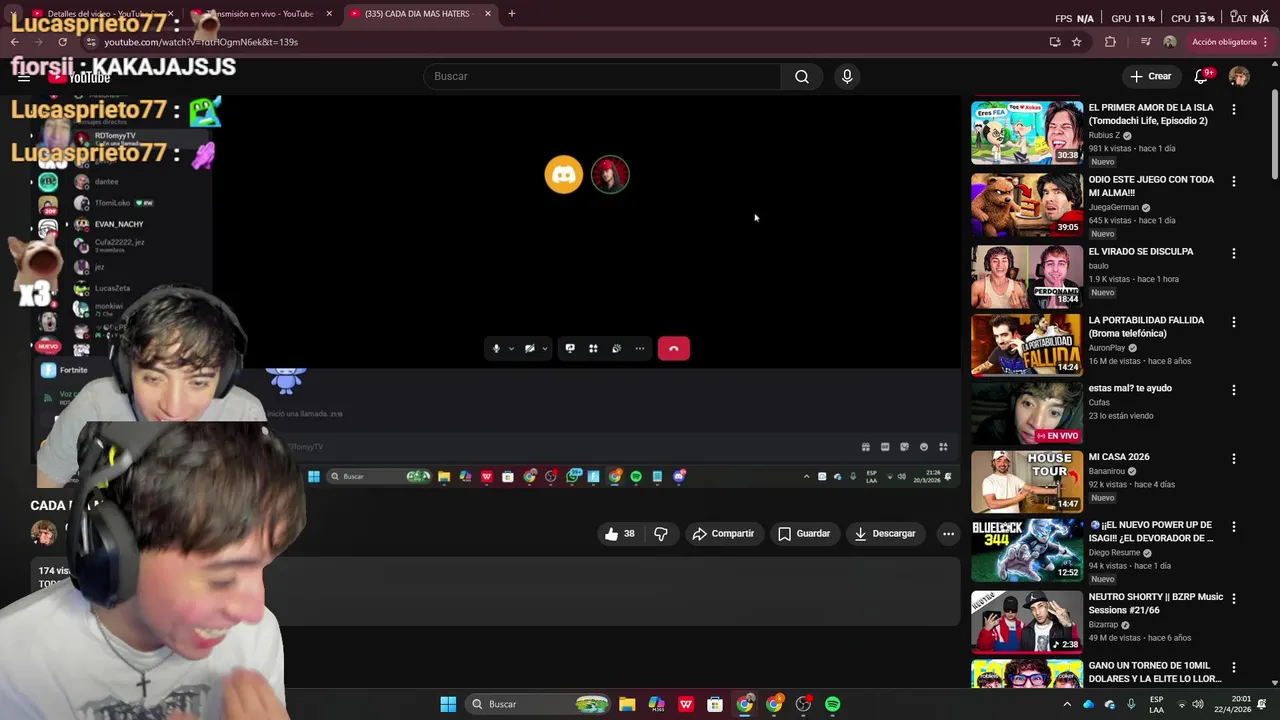Reload the page in Chrome
1280x720 pixels.
click(63, 42)
